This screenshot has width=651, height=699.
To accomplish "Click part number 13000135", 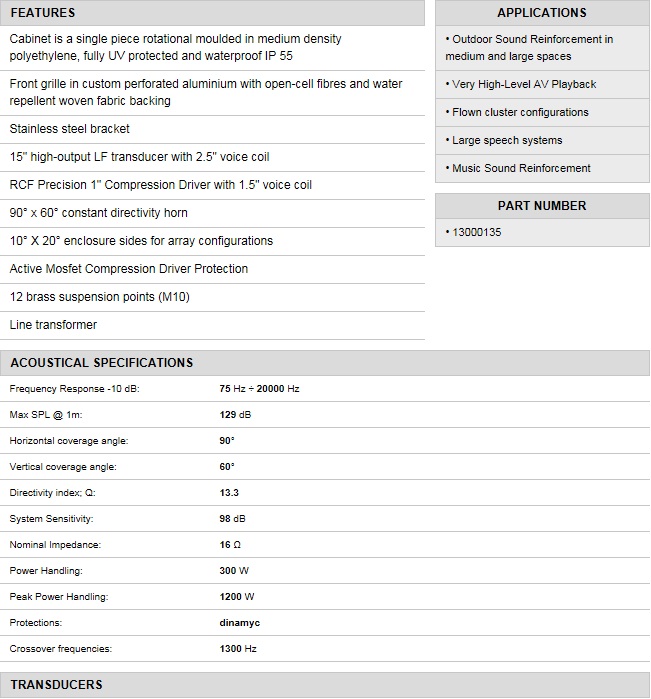I will click(x=476, y=232).
